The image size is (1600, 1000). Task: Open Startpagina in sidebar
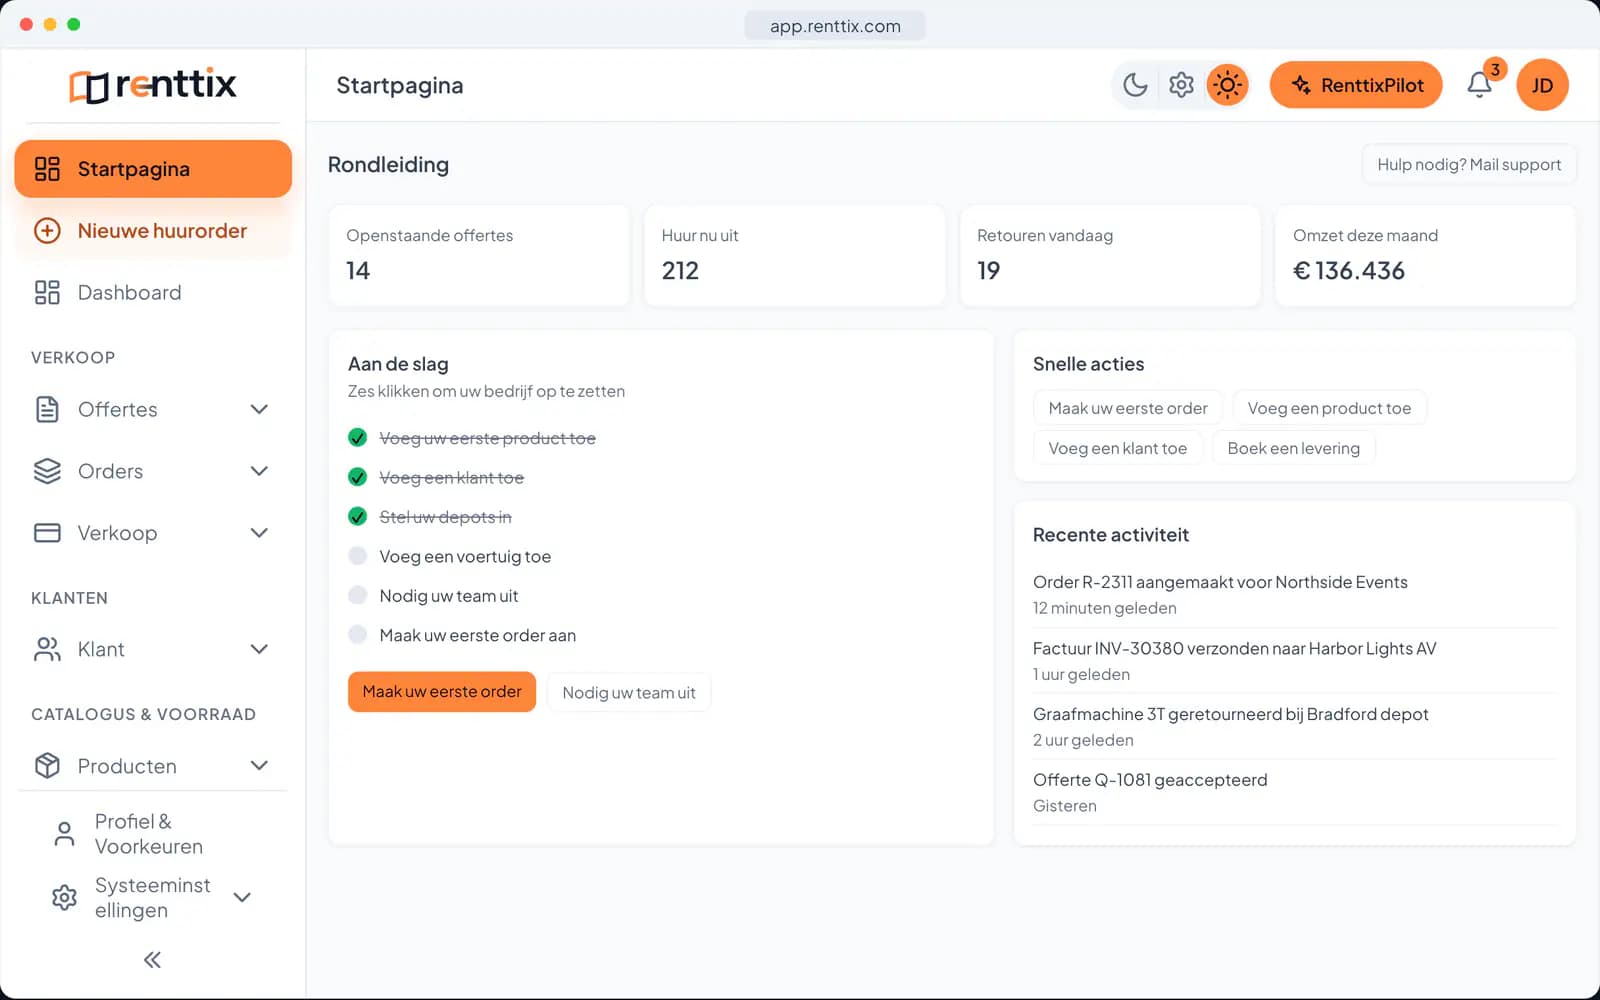tap(153, 169)
